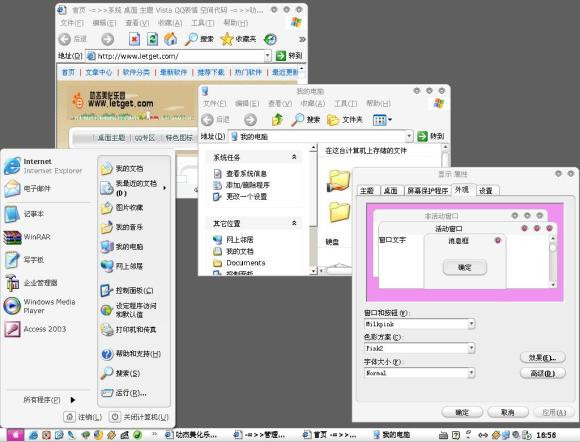Viewport: 580px width, 442px height.
Task: Switch to the Themes tab in Display Properties
Action: [x=367, y=190]
